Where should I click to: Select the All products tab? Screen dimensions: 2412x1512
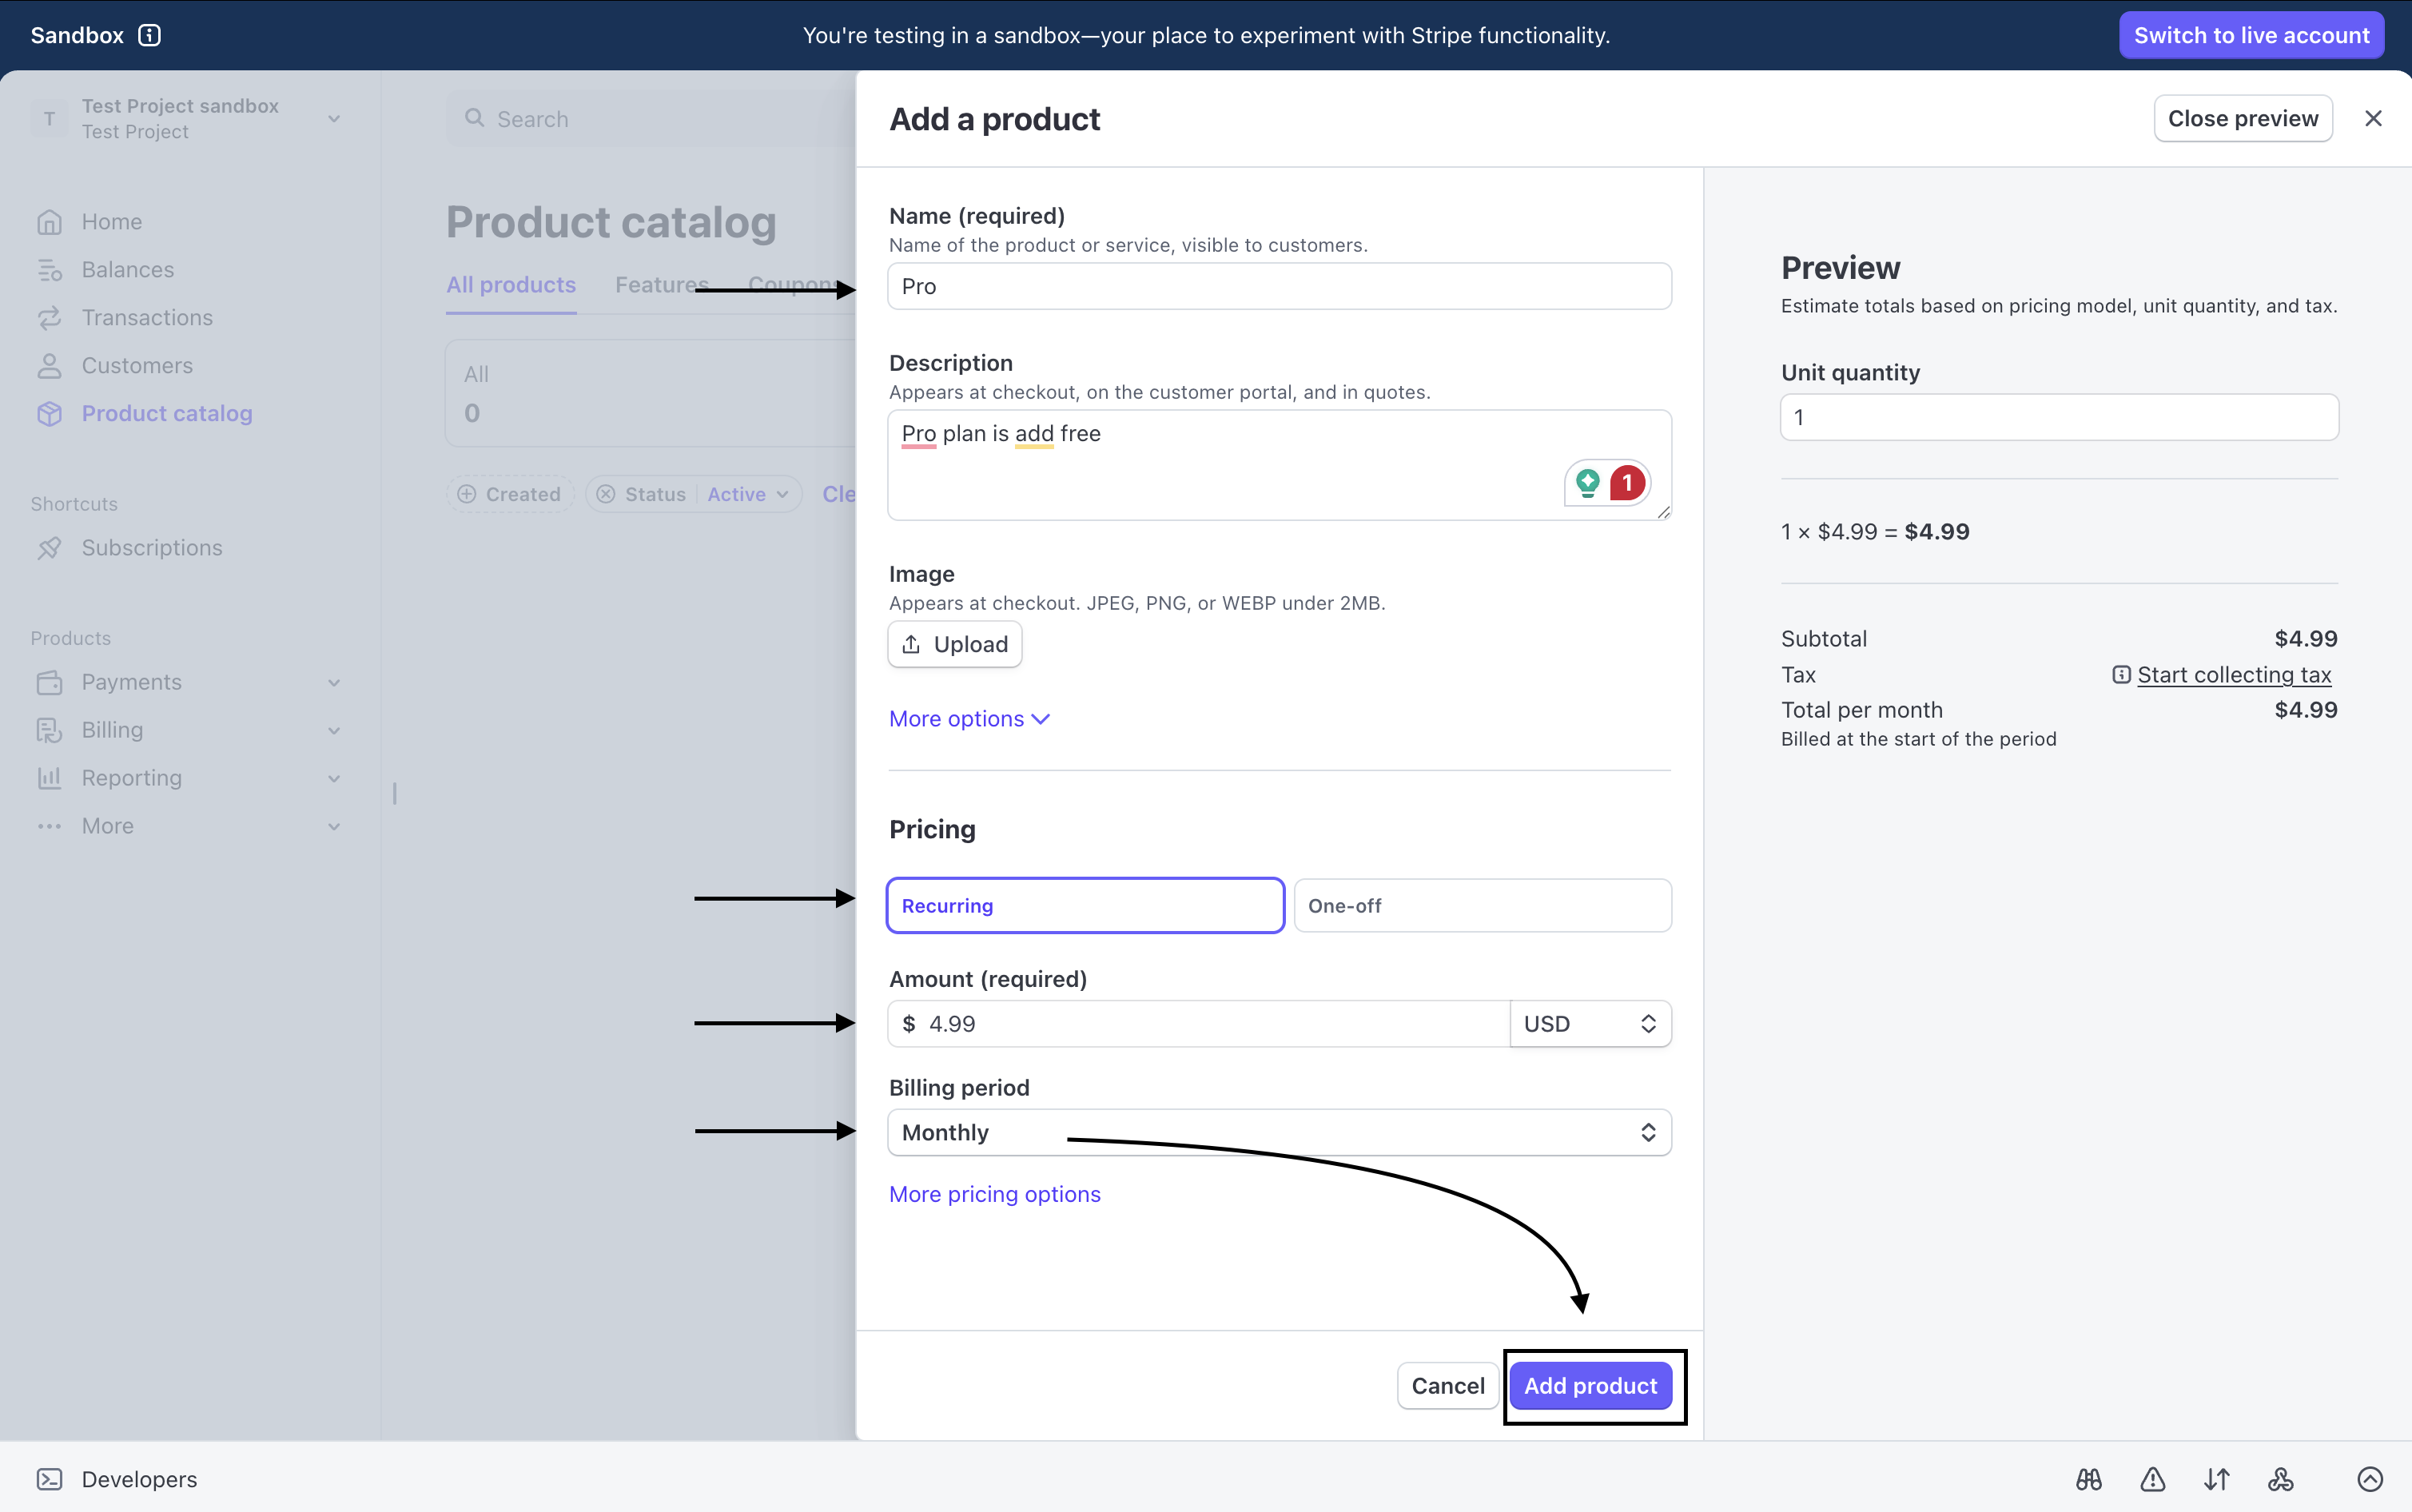[x=511, y=284]
